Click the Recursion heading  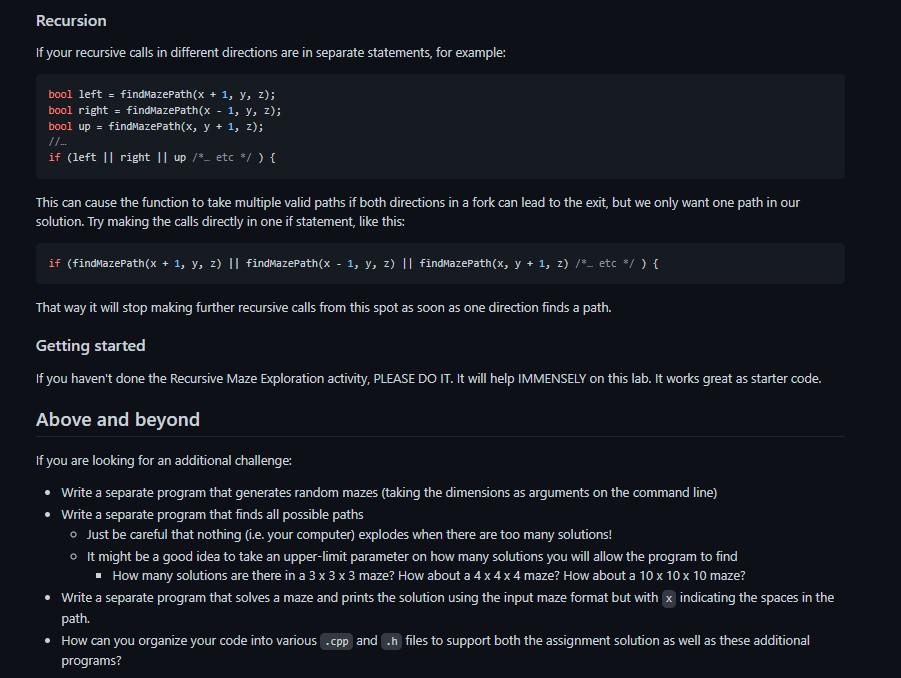point(71,21)
